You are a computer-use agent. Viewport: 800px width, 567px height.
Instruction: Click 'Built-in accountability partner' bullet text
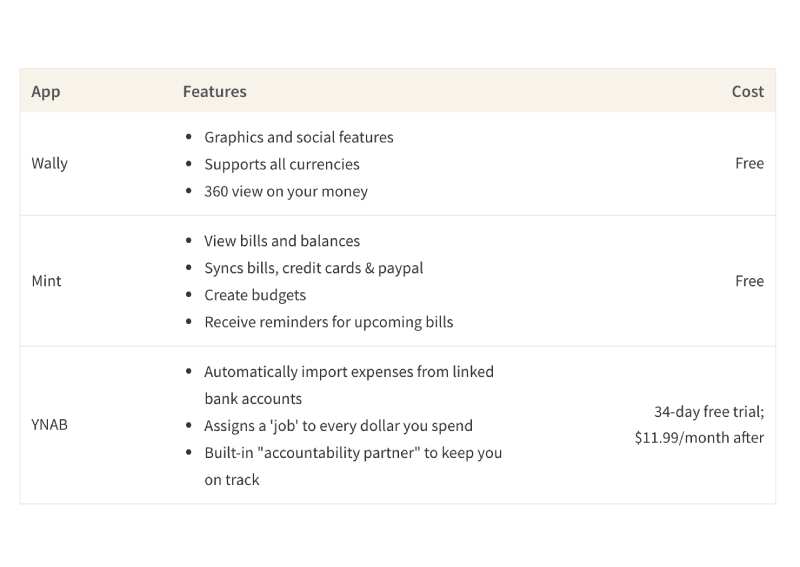coord(352,453)
